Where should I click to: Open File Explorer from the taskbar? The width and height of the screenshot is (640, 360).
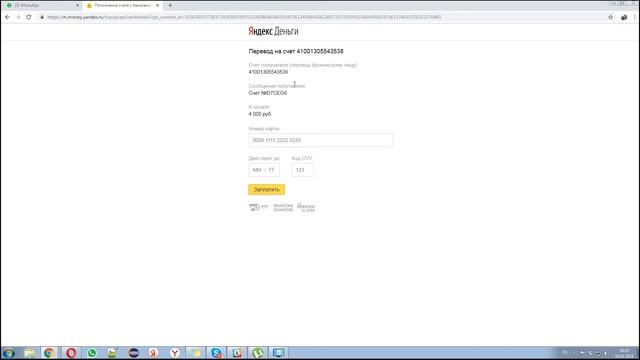coord(29,353)
